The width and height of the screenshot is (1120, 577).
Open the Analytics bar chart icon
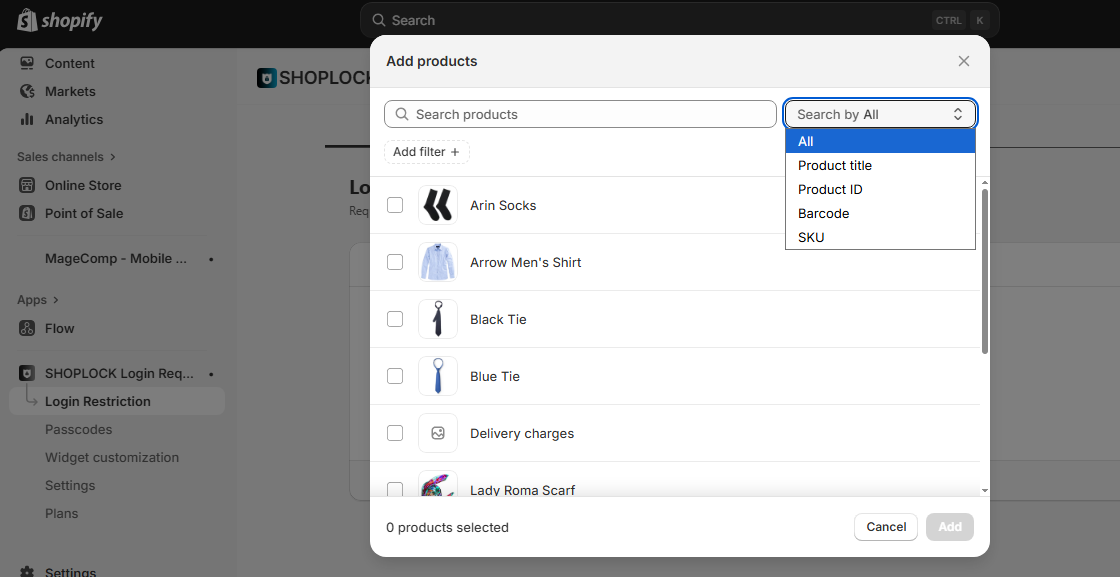(27, 119)
